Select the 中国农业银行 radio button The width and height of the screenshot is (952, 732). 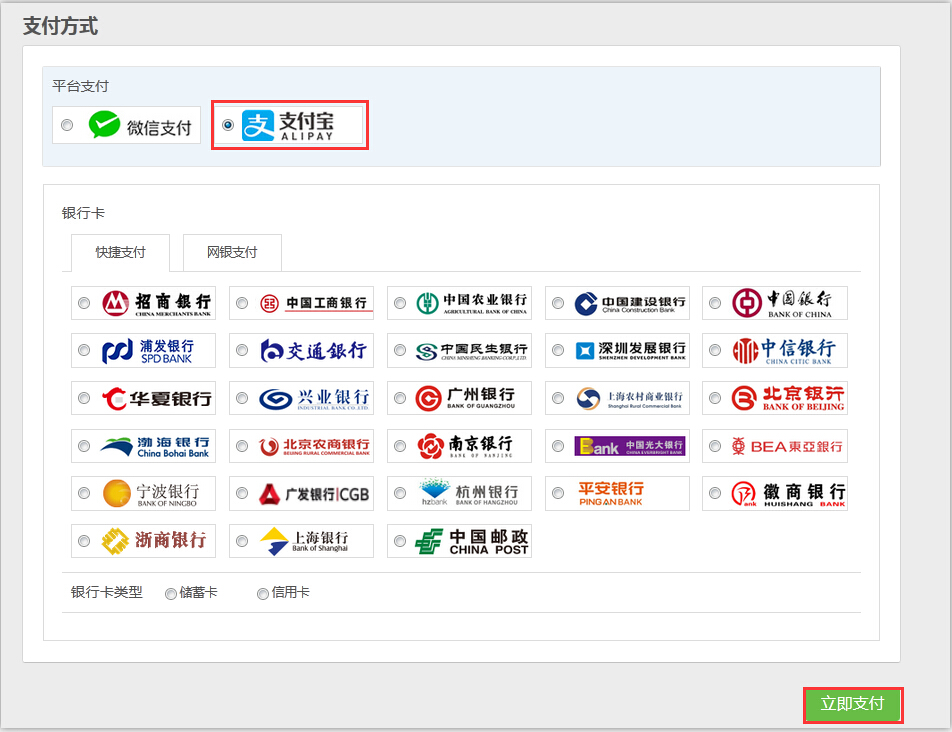coord(400,303)
